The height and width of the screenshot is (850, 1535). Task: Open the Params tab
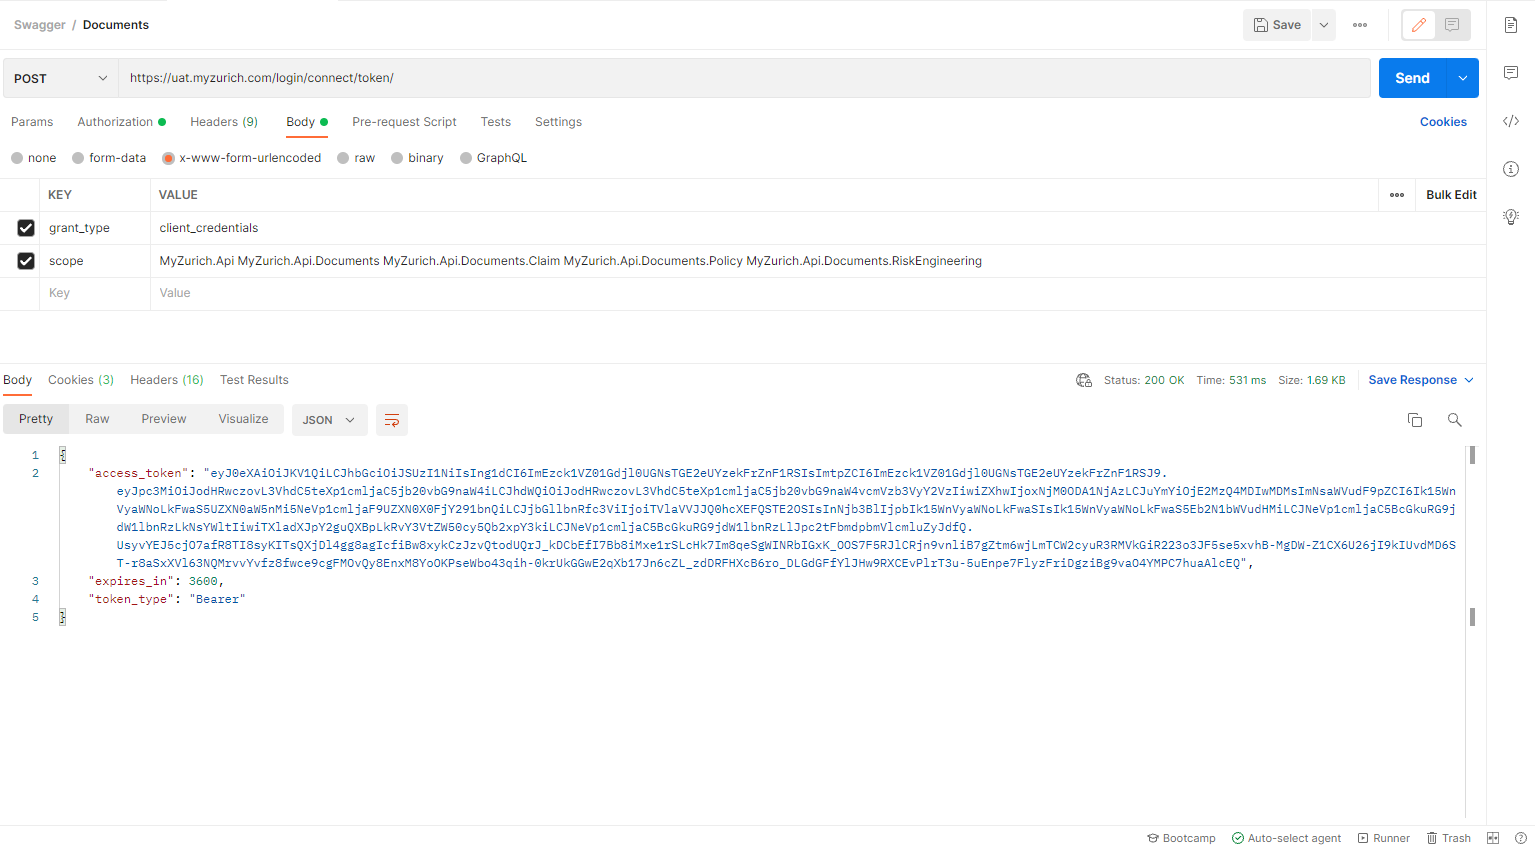pyautogui.click(x=32, y=122)
